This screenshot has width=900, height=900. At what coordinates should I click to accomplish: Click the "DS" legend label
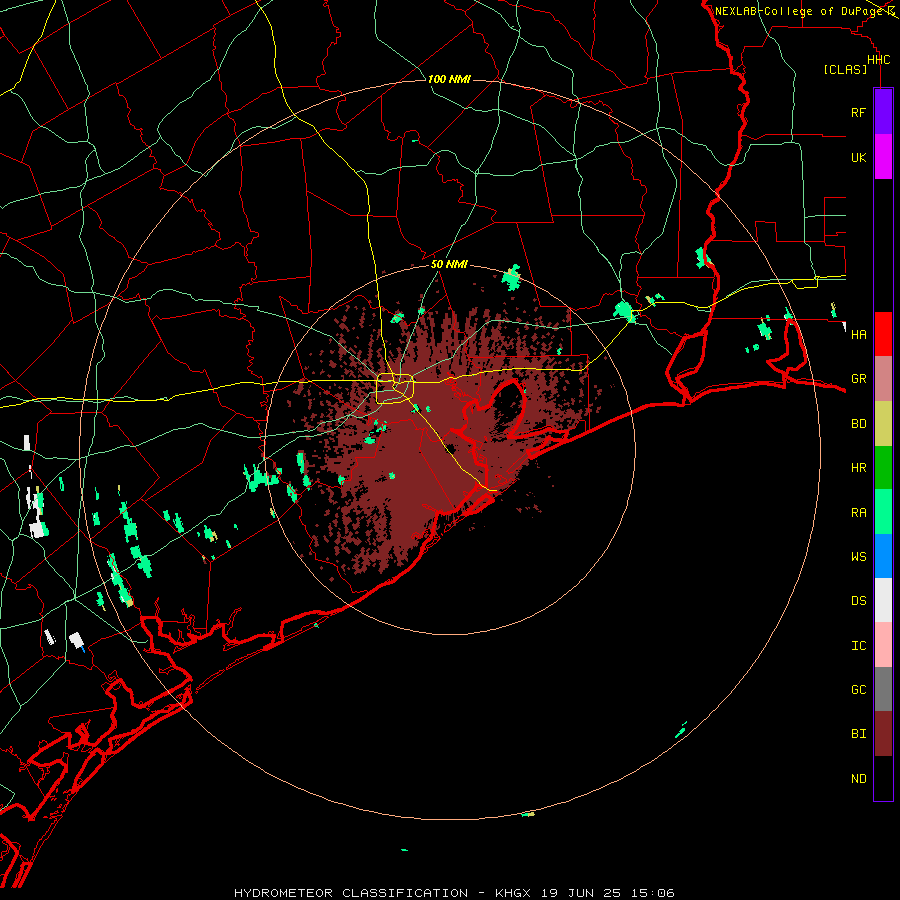[858, 601]
